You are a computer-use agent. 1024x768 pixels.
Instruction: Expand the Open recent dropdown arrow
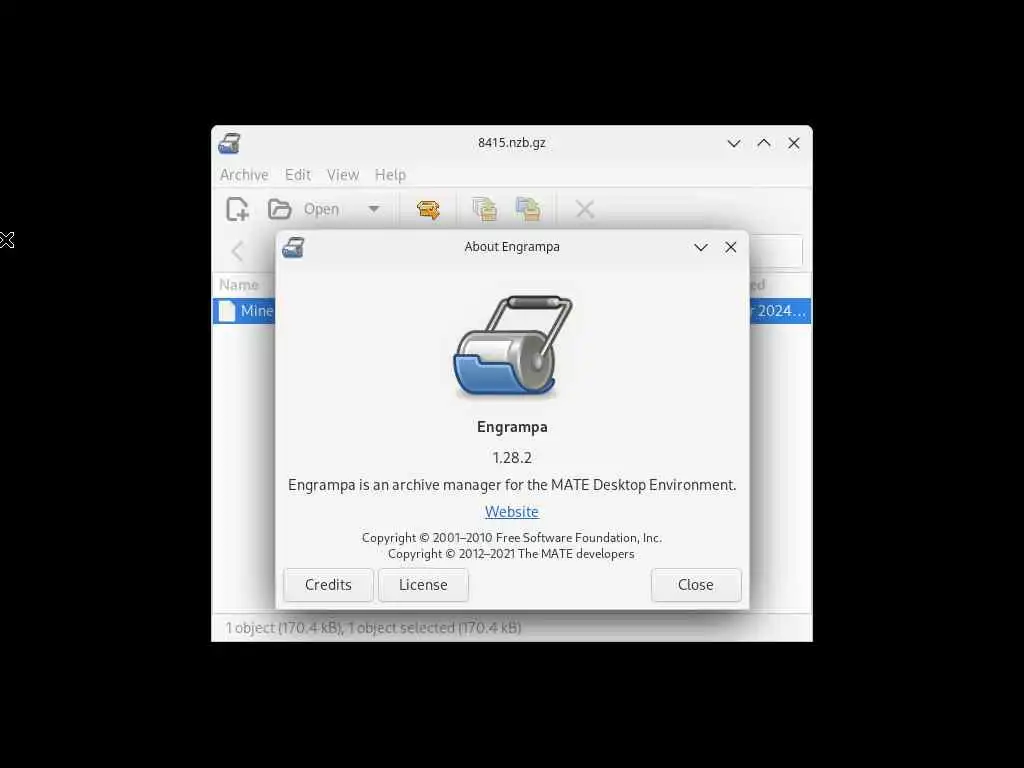[x=374, y=209]
